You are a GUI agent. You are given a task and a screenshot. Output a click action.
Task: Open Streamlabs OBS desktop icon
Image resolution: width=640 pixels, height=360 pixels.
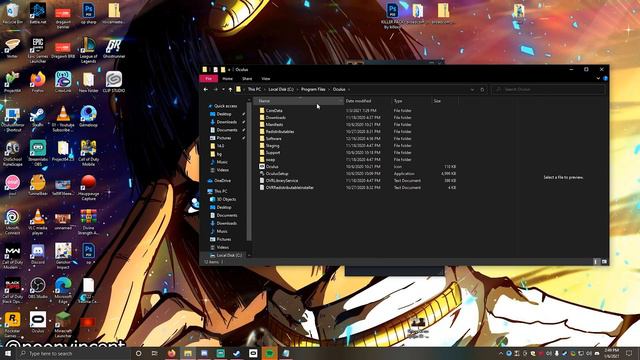38,153
